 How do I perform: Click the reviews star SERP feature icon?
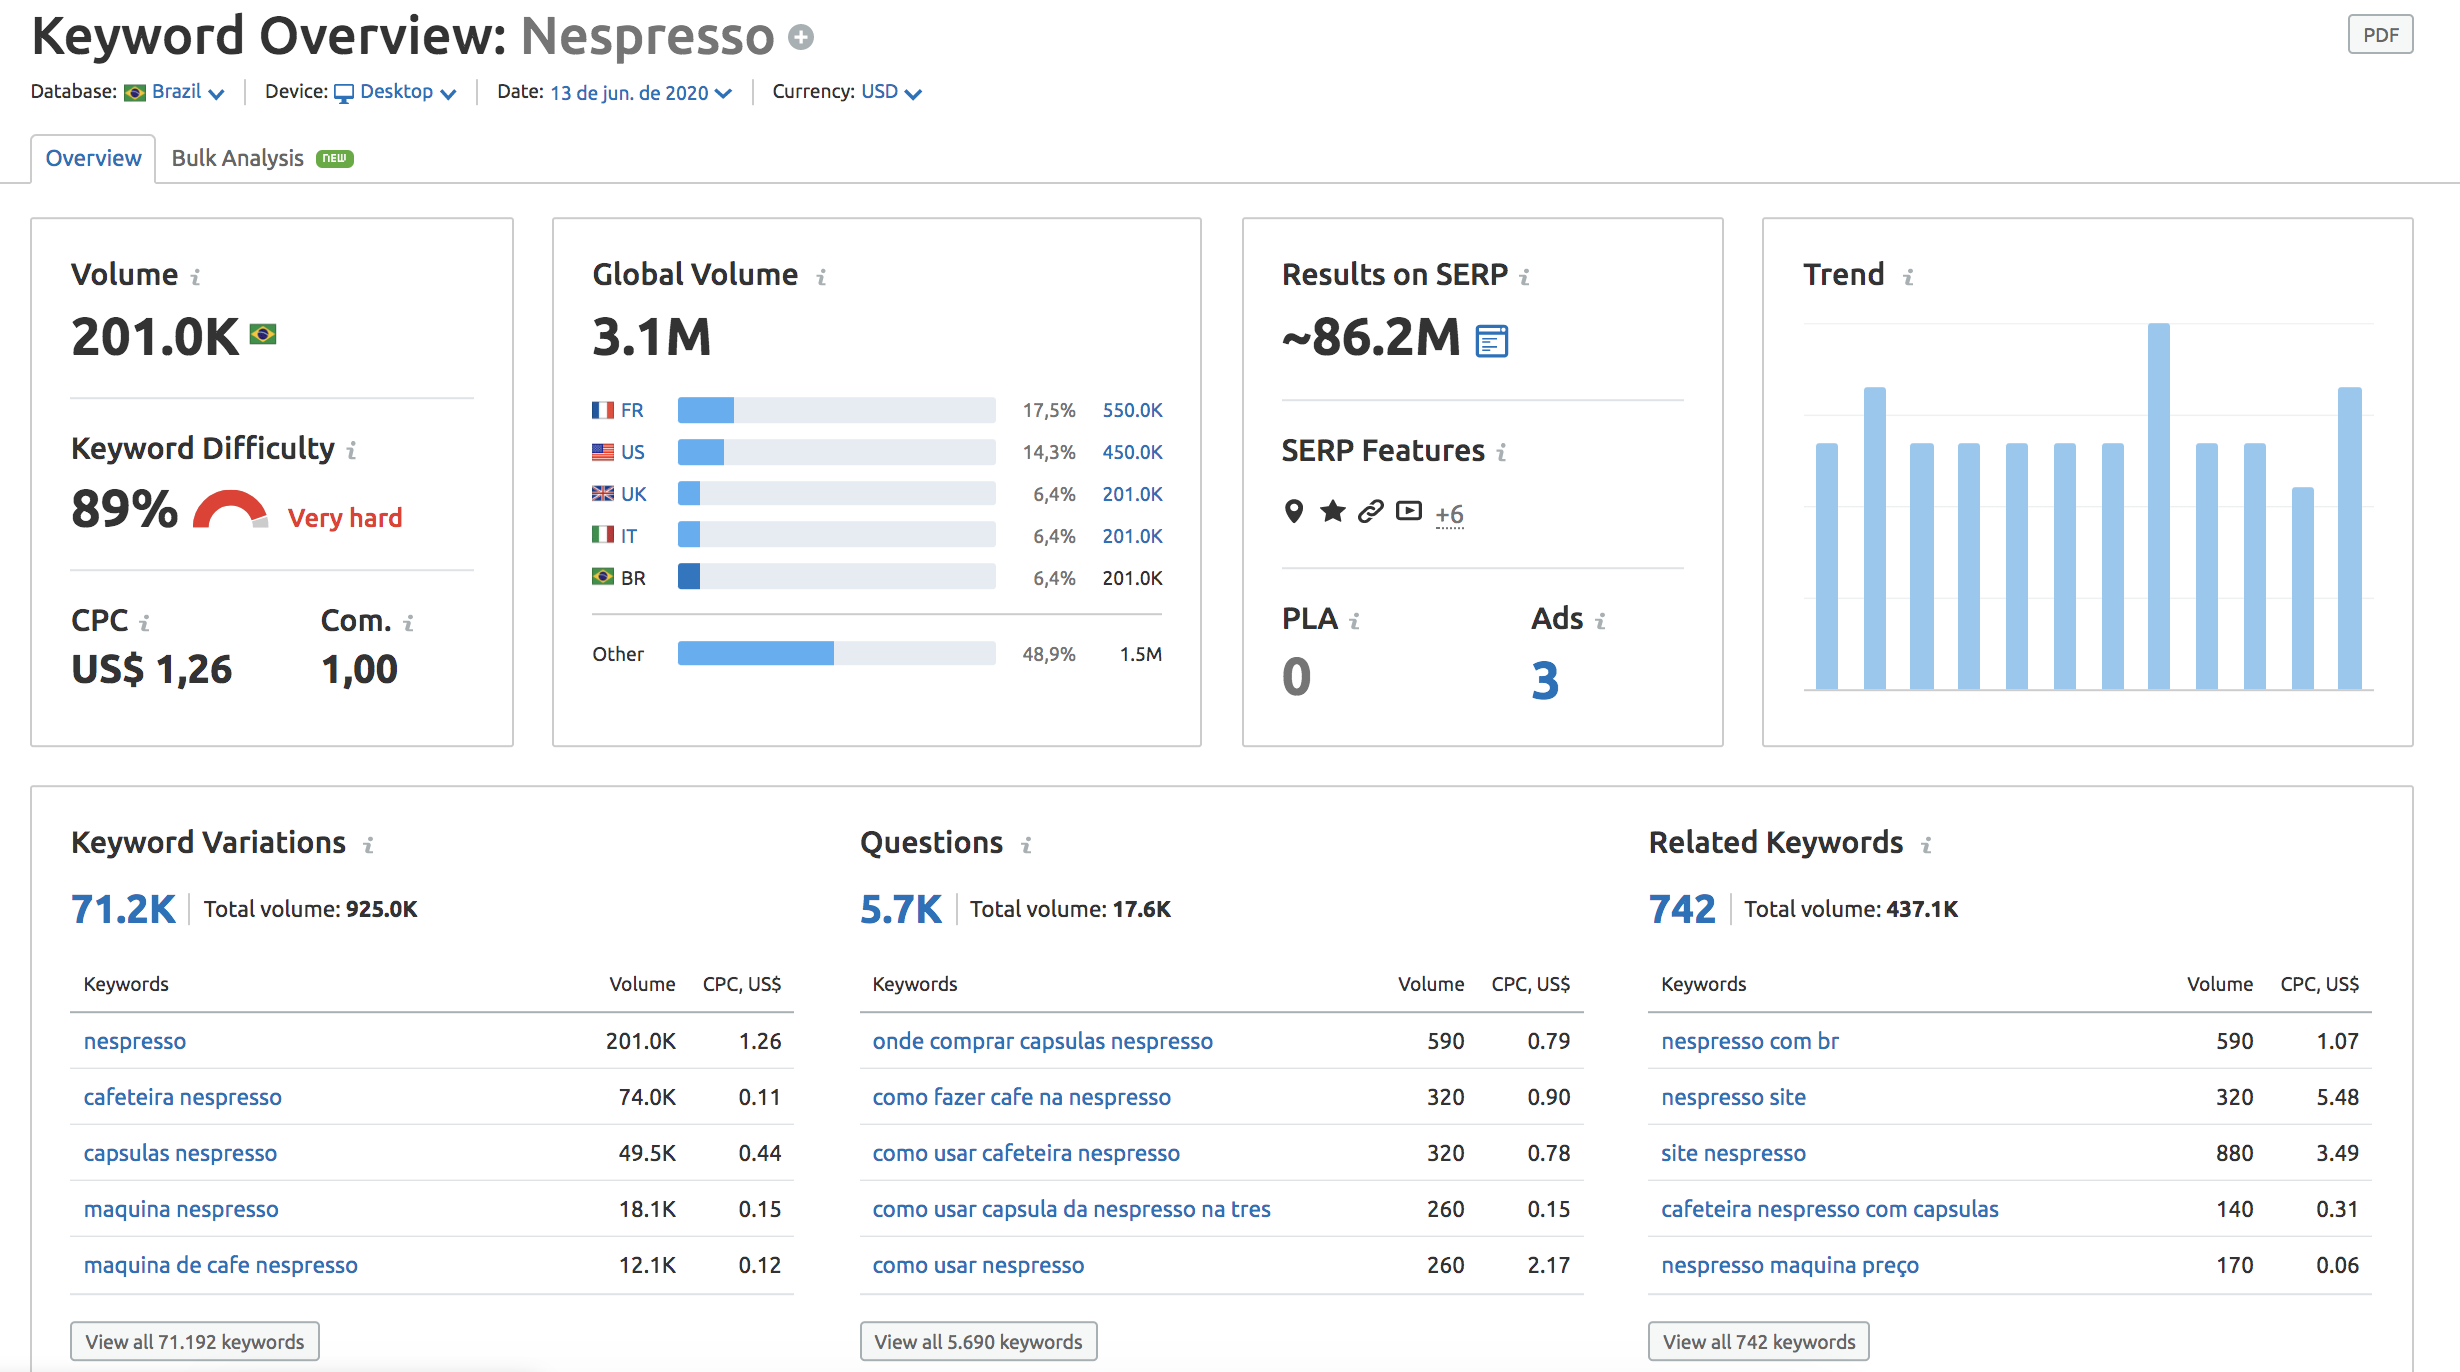(x=1332, y=512)
